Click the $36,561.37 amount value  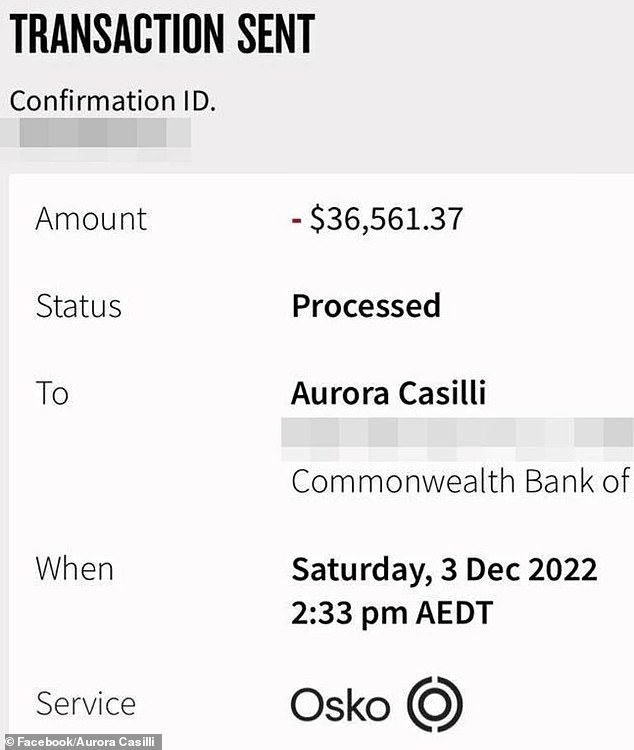tap(386, 219)
